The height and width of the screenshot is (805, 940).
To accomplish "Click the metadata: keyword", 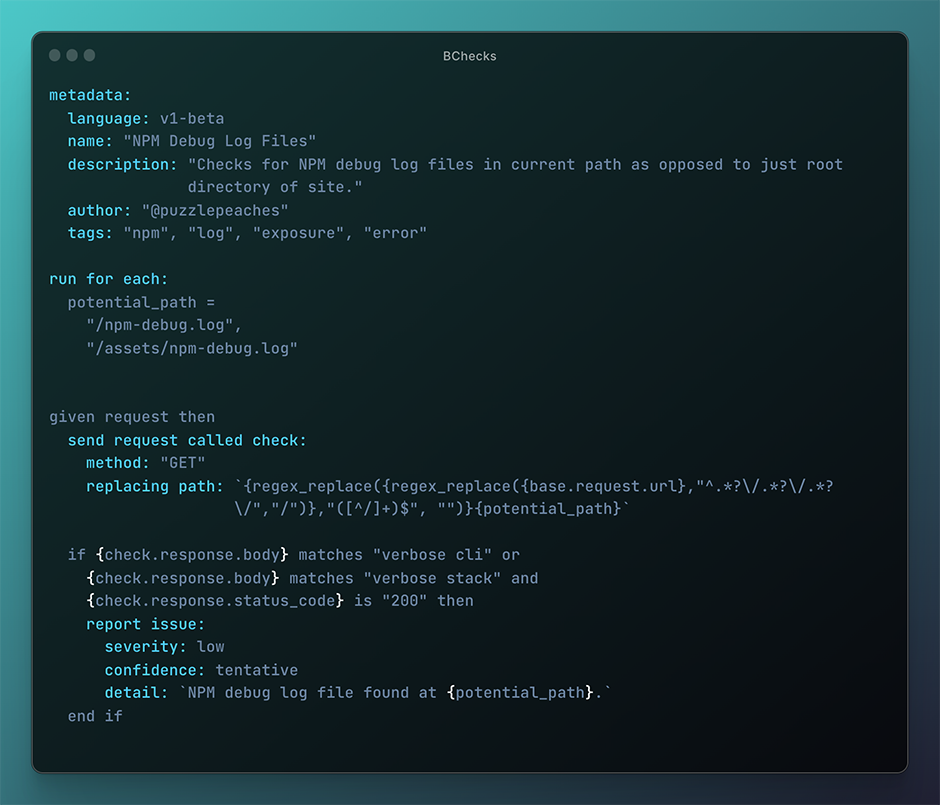I will [x=90, y=95].
